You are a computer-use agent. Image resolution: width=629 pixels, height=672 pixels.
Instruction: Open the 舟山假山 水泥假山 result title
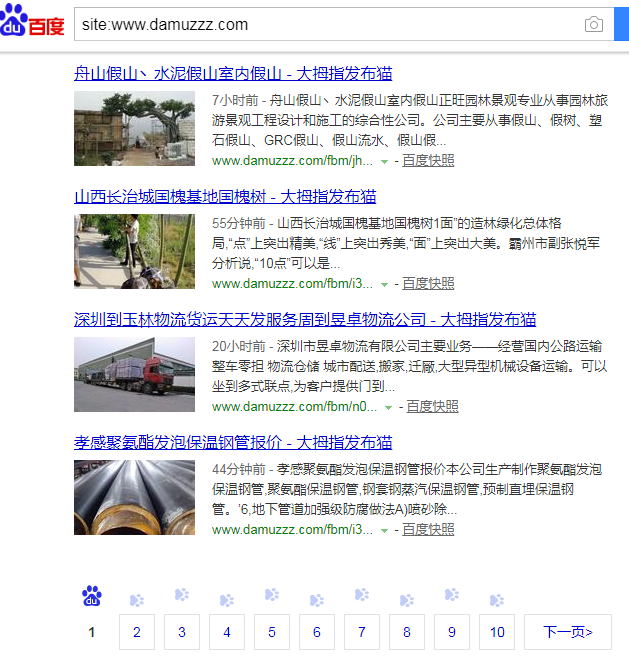[232, 73]
